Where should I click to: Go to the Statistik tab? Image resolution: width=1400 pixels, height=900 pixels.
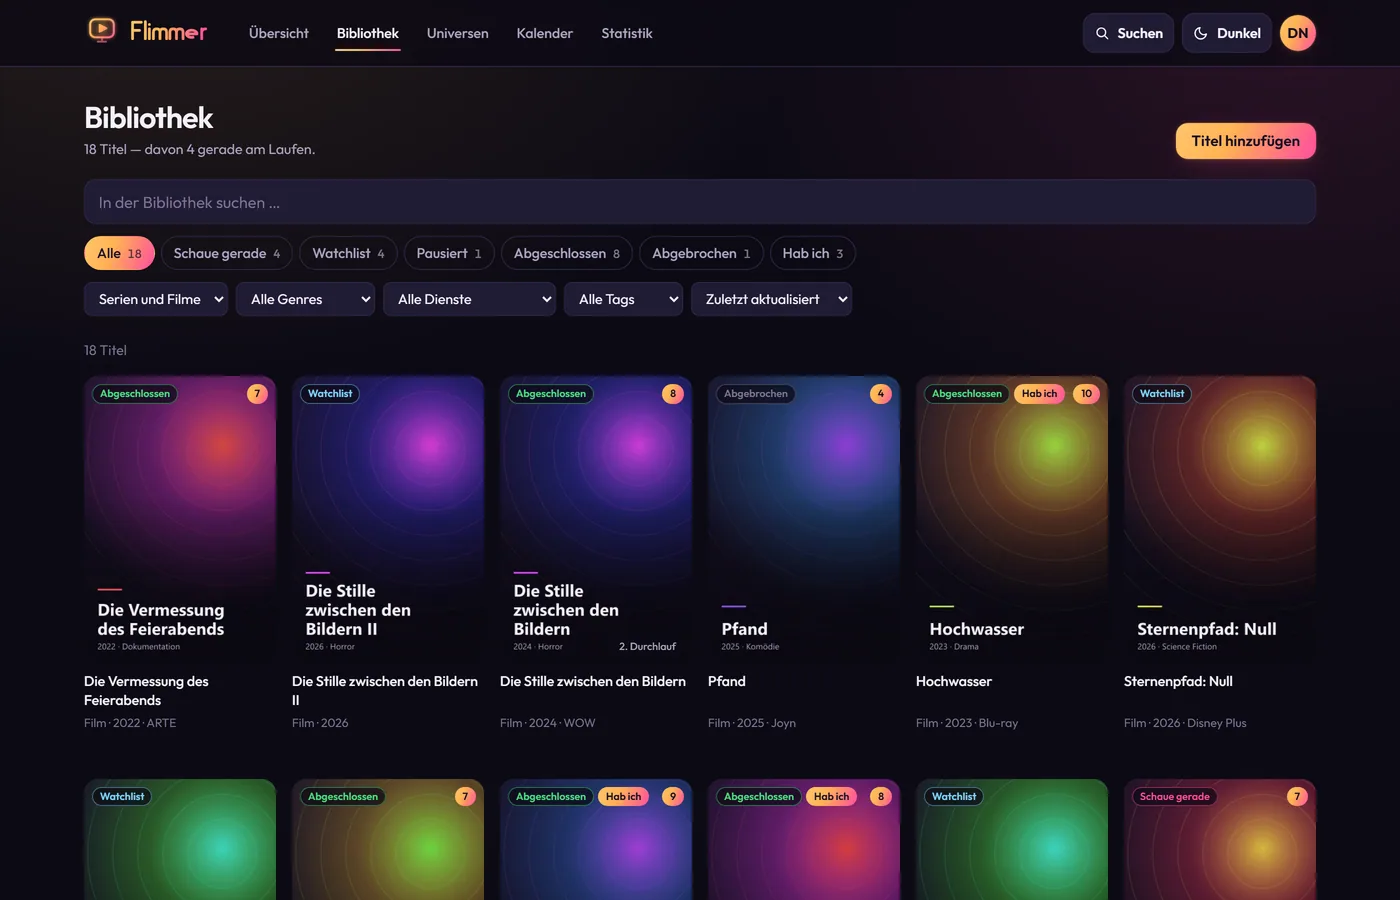(x=627, y=33)
